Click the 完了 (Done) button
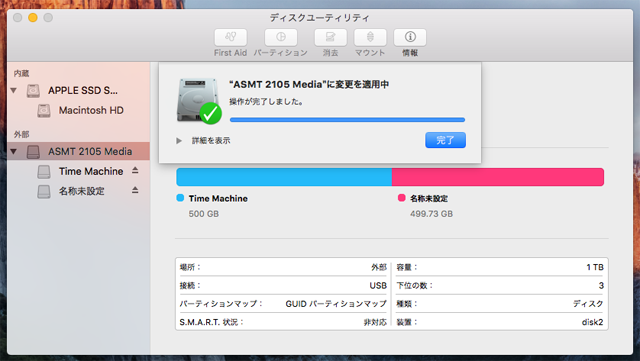The width and height of the screenshot is (640, 361). point(445,140)
